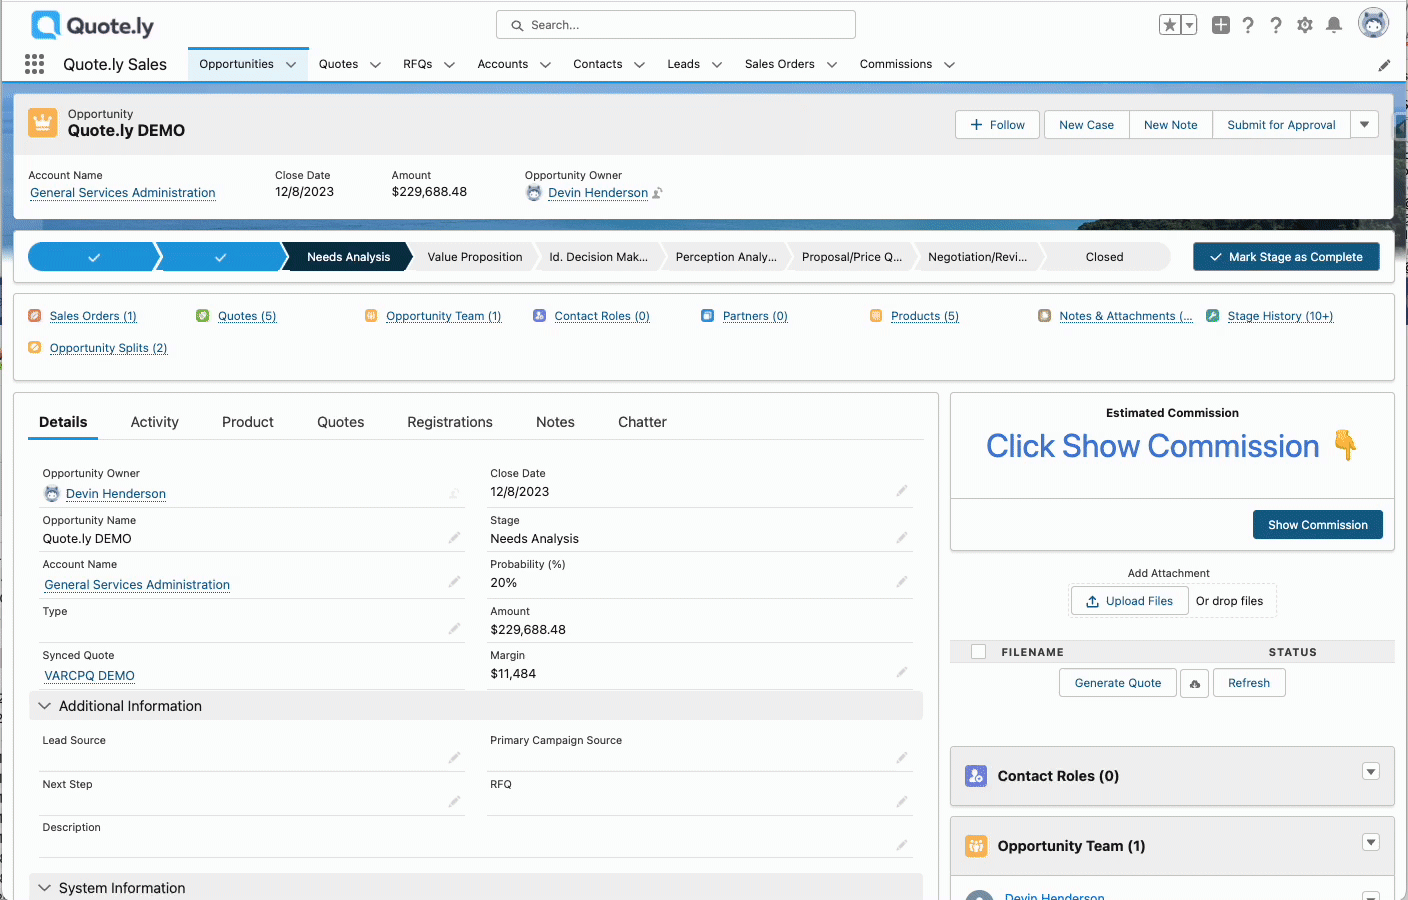
Task: Switch to the Product tab
Action: [248, 422]
